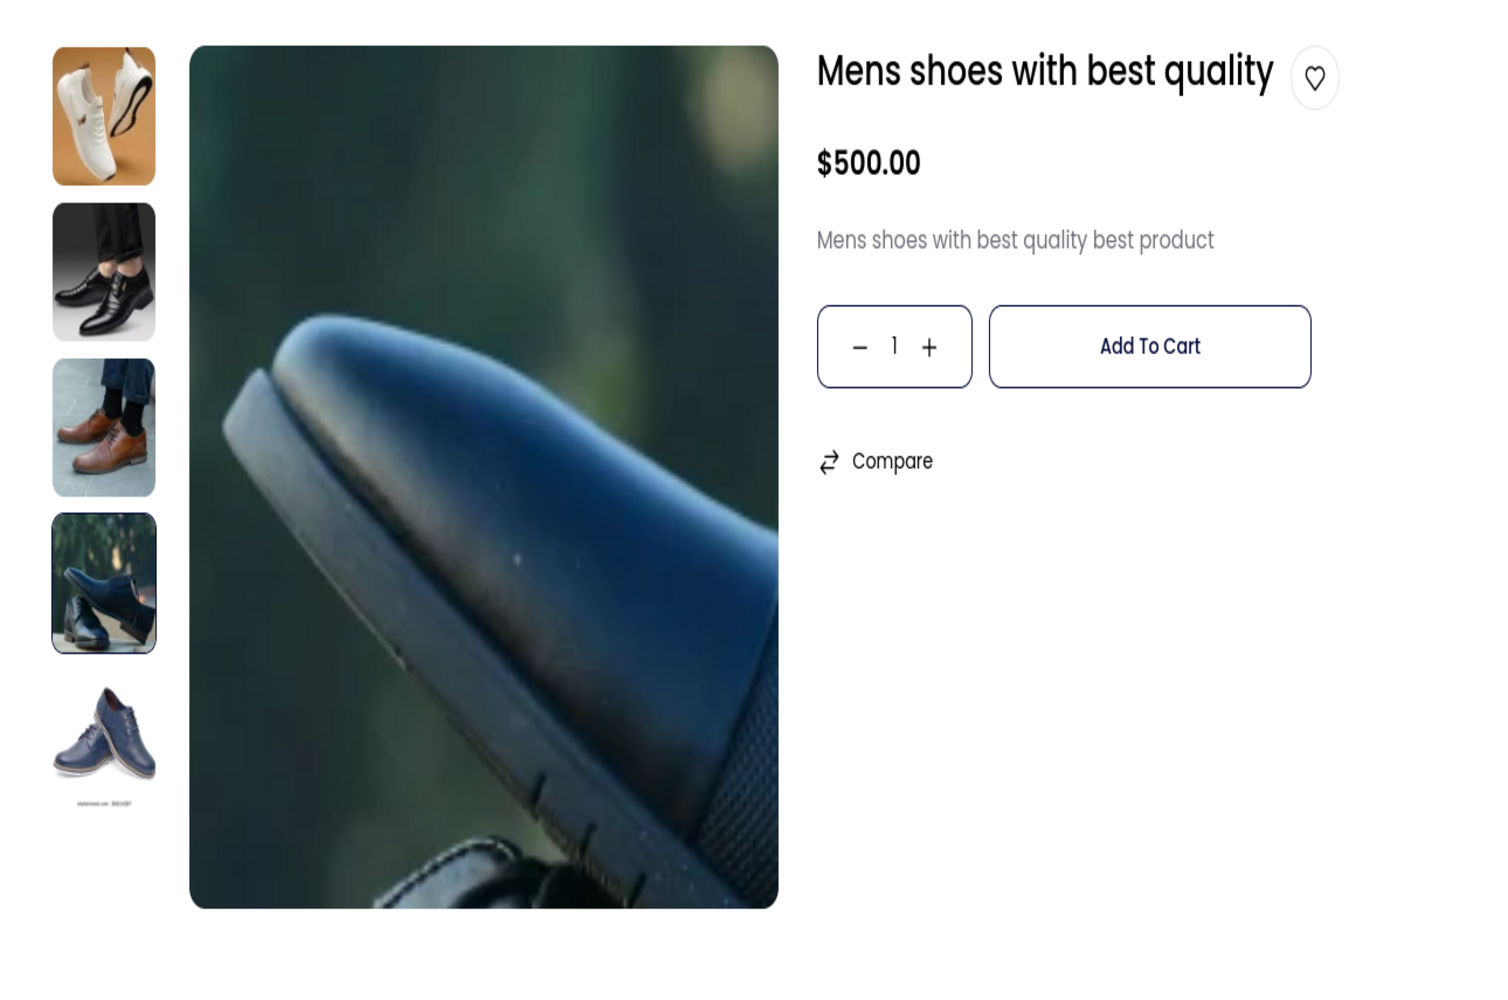
Task: Click the quantity value field showing 1
Action: click(x=894, y=346)
